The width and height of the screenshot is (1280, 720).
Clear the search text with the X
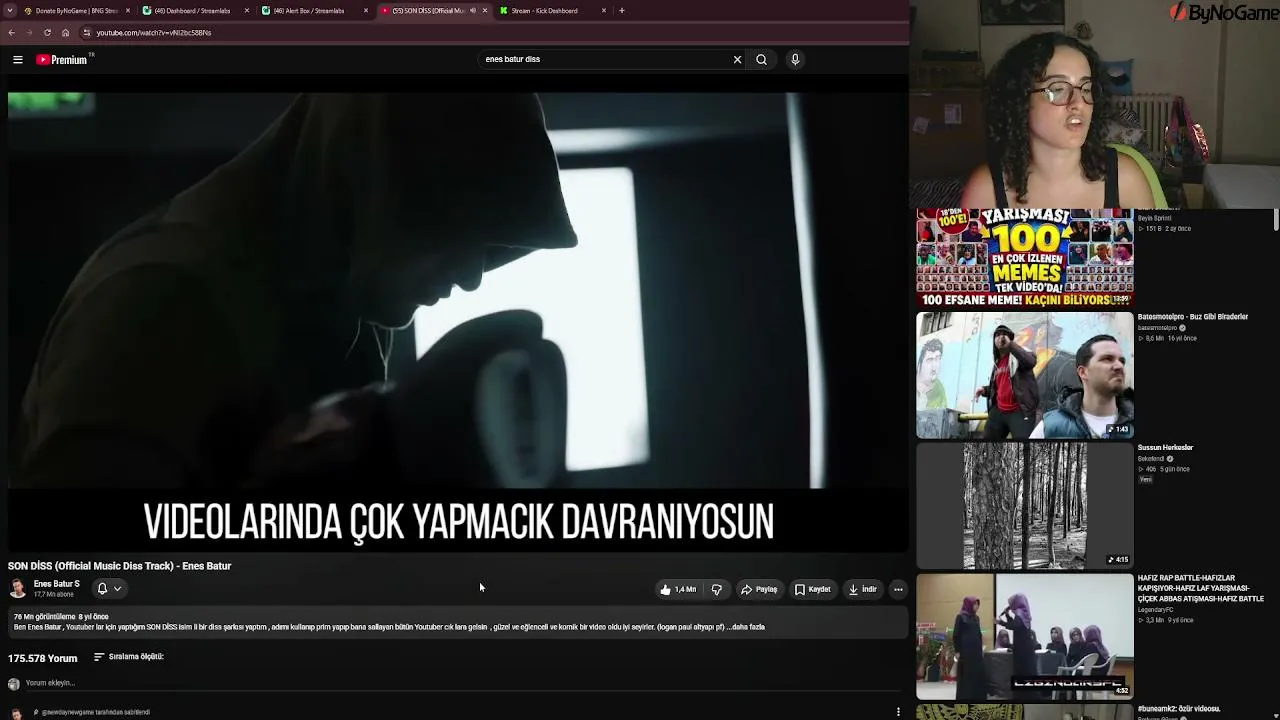point(738,60)
